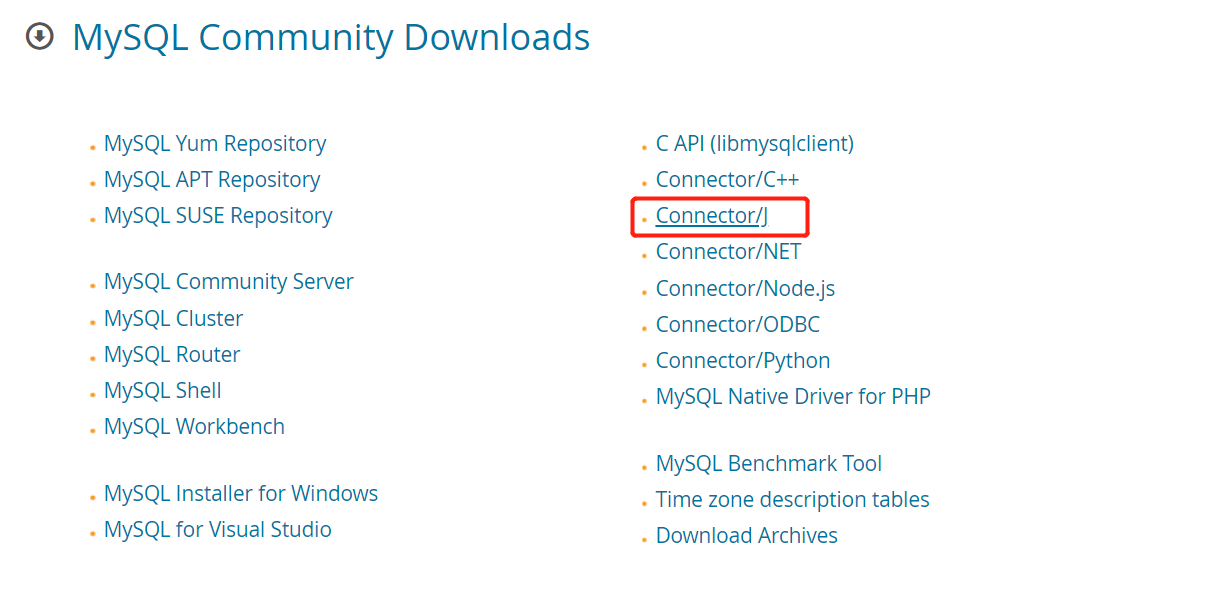Open the Connector/Python link
Viewport: 1232px width, 607px height.
click(x=743, y=361)
